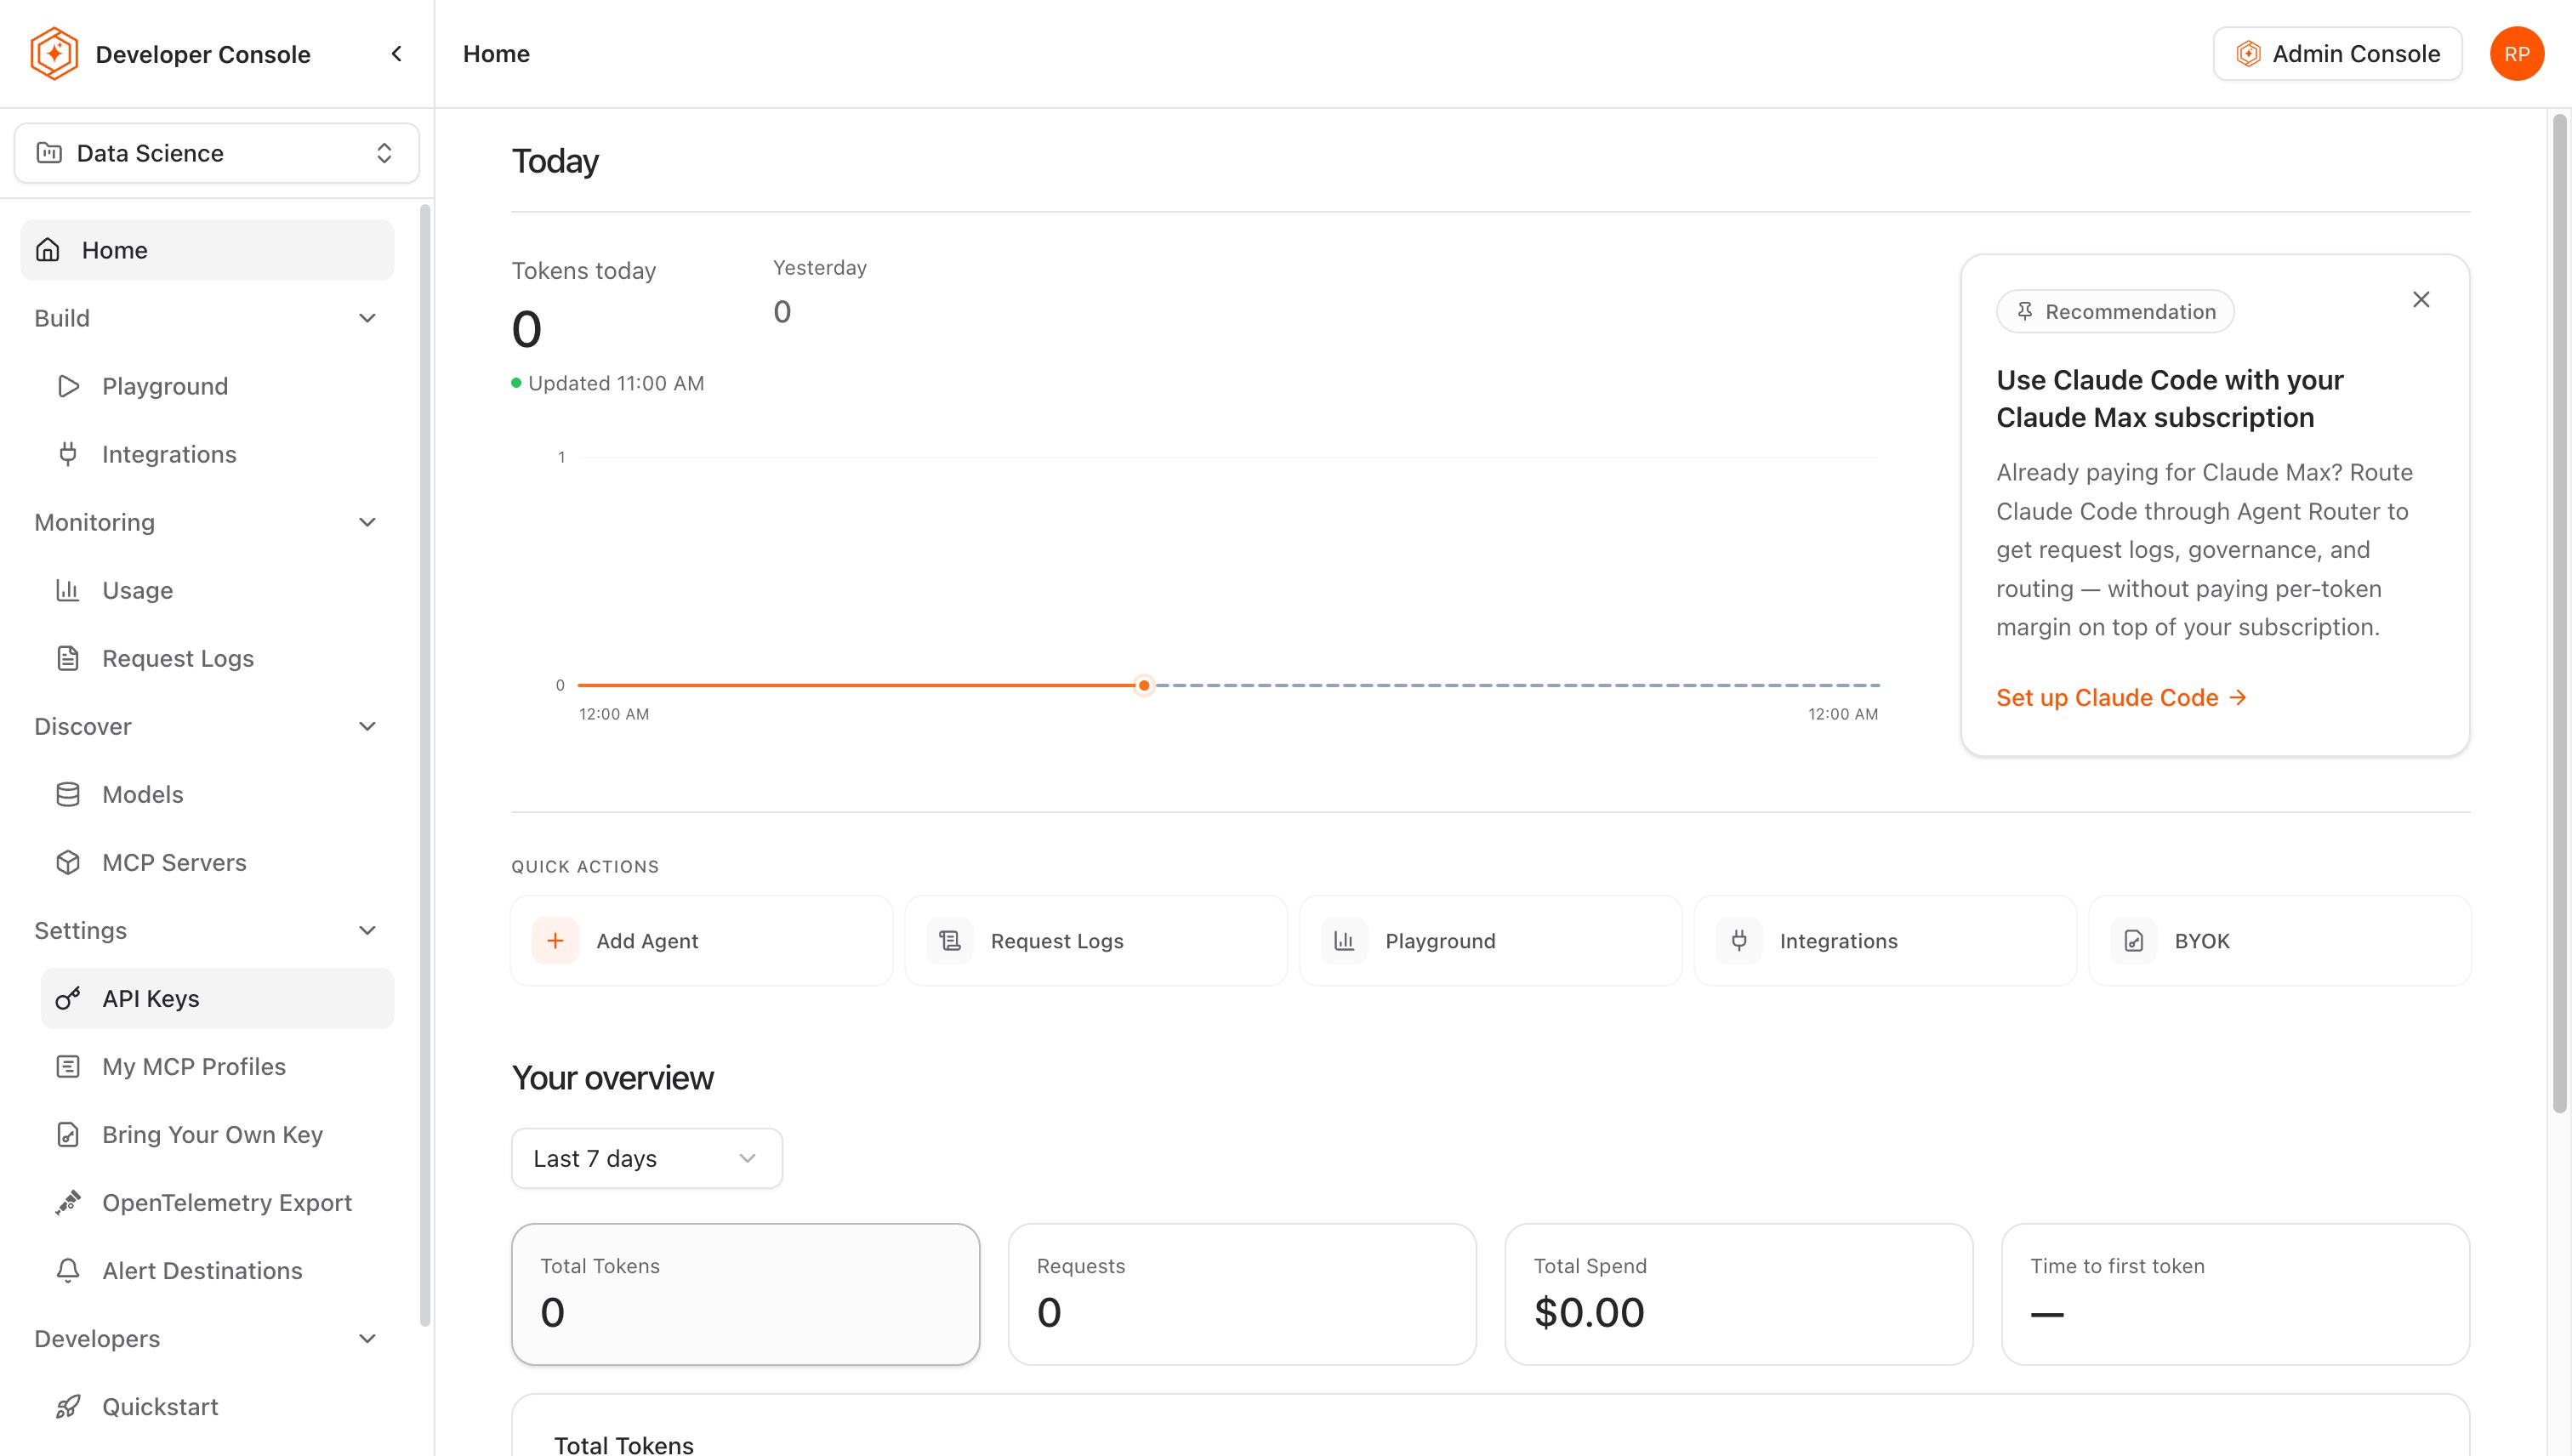Viewport: 2572px width, 1456px height.
Task: Collapse the Discover section
Action: [x=367, y=726]
